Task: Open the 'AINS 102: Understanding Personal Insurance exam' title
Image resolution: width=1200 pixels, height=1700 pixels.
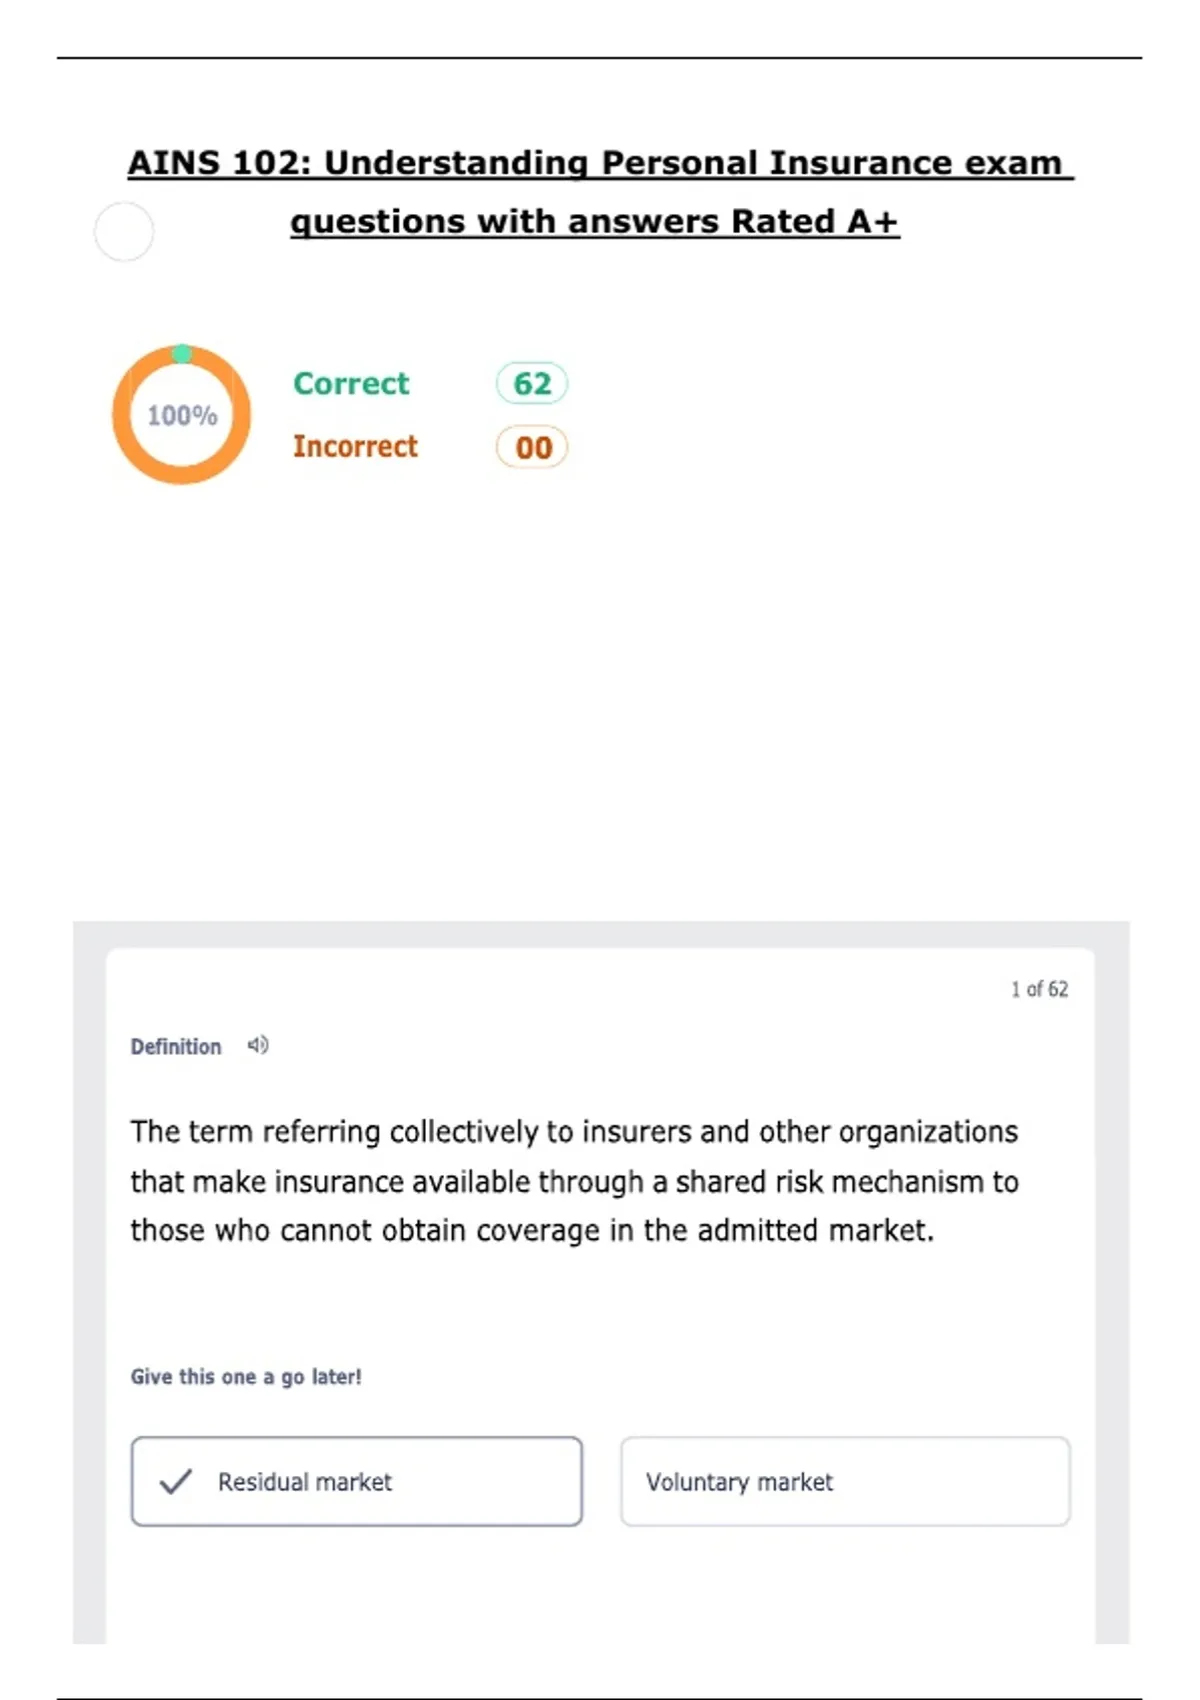Action: (x=600, y=162)
